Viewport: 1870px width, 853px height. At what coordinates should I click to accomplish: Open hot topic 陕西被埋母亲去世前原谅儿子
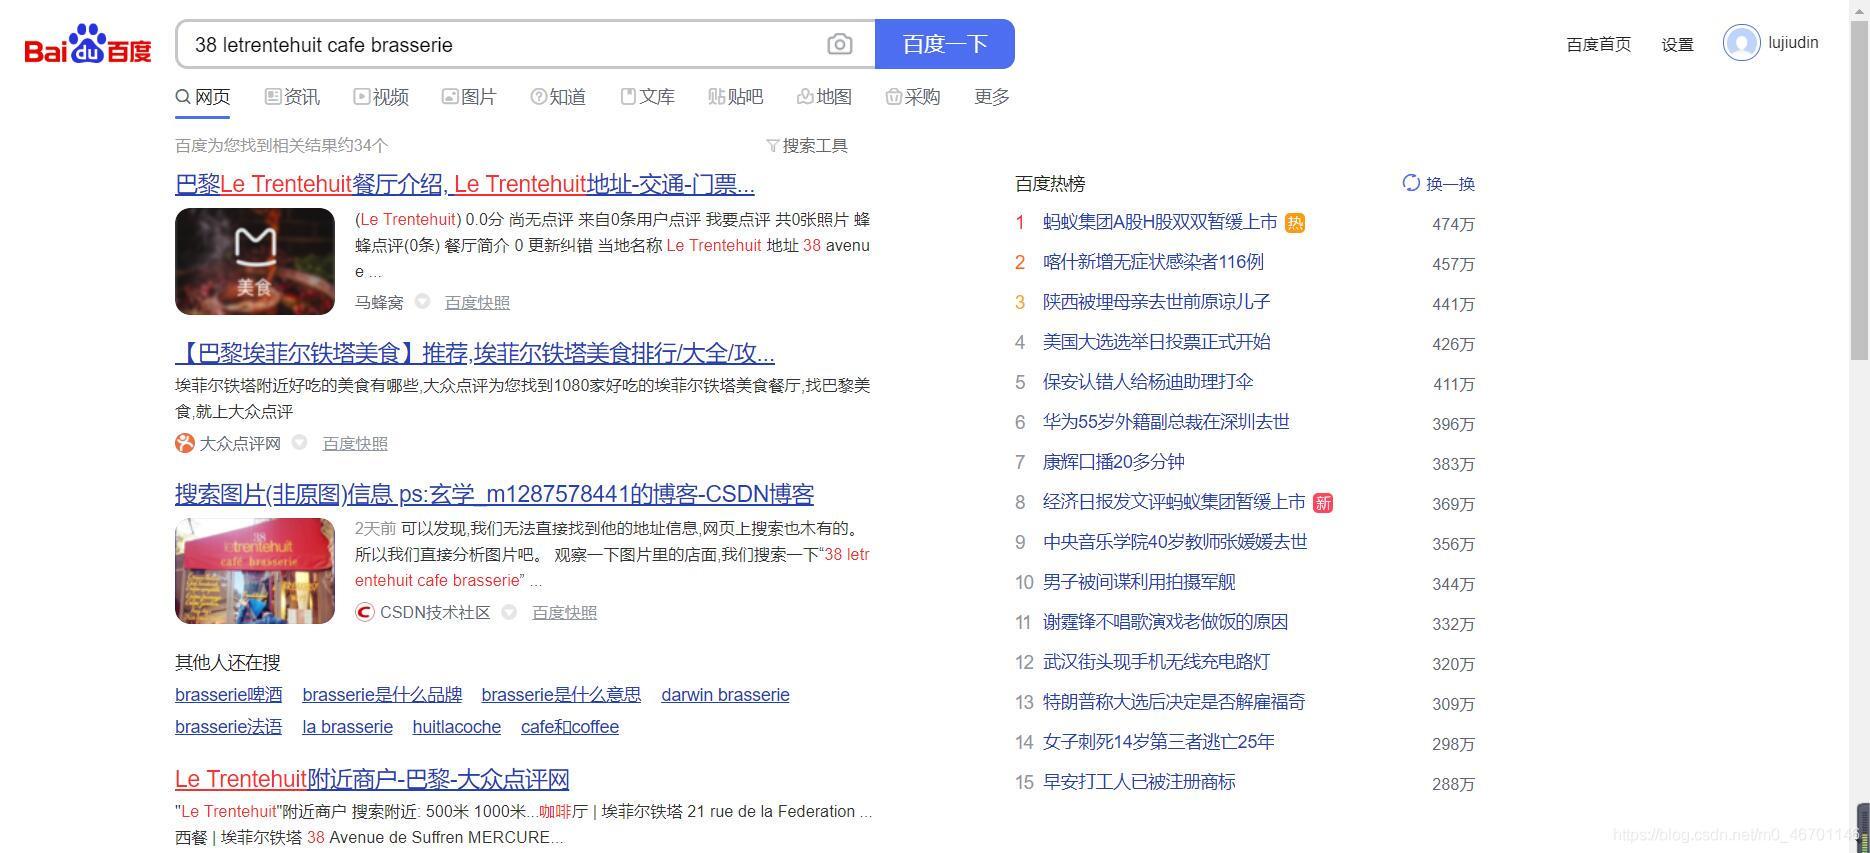coord(1156,302)
